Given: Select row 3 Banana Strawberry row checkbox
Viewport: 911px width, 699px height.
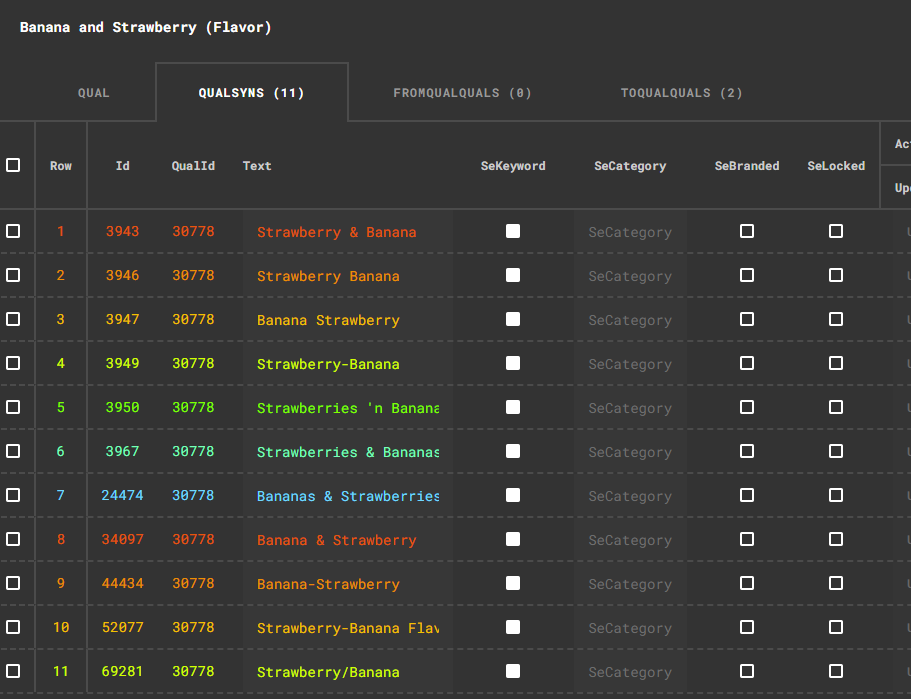Looking at the screenshot, I should 13,319.
